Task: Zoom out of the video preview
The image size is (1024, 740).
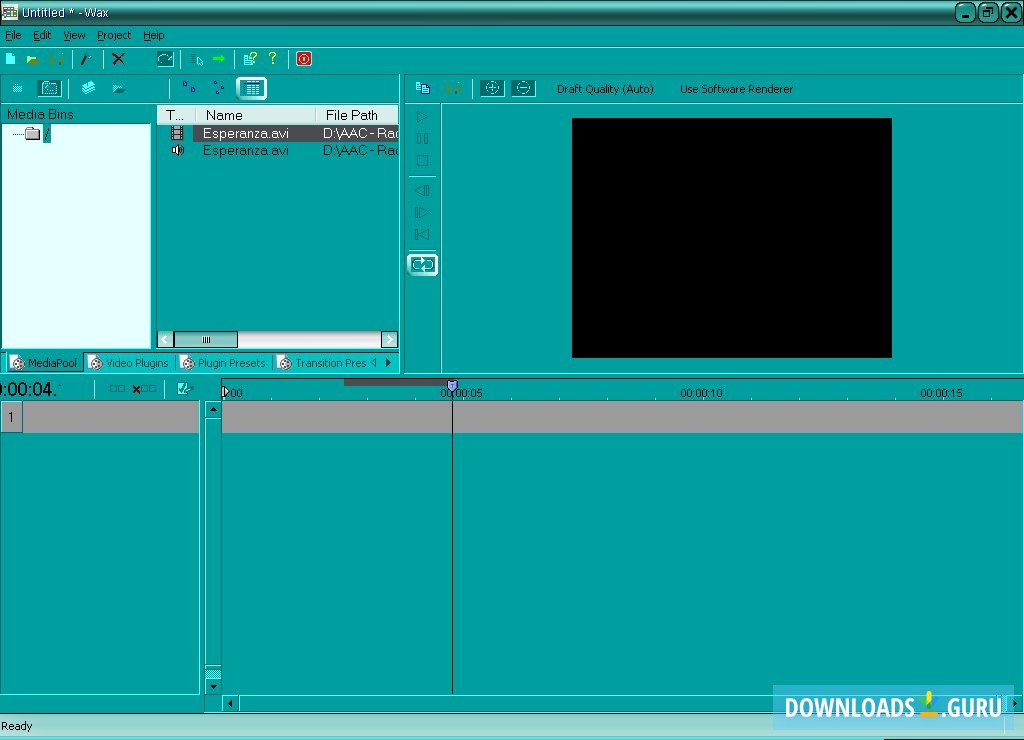Action: point(523,88)
